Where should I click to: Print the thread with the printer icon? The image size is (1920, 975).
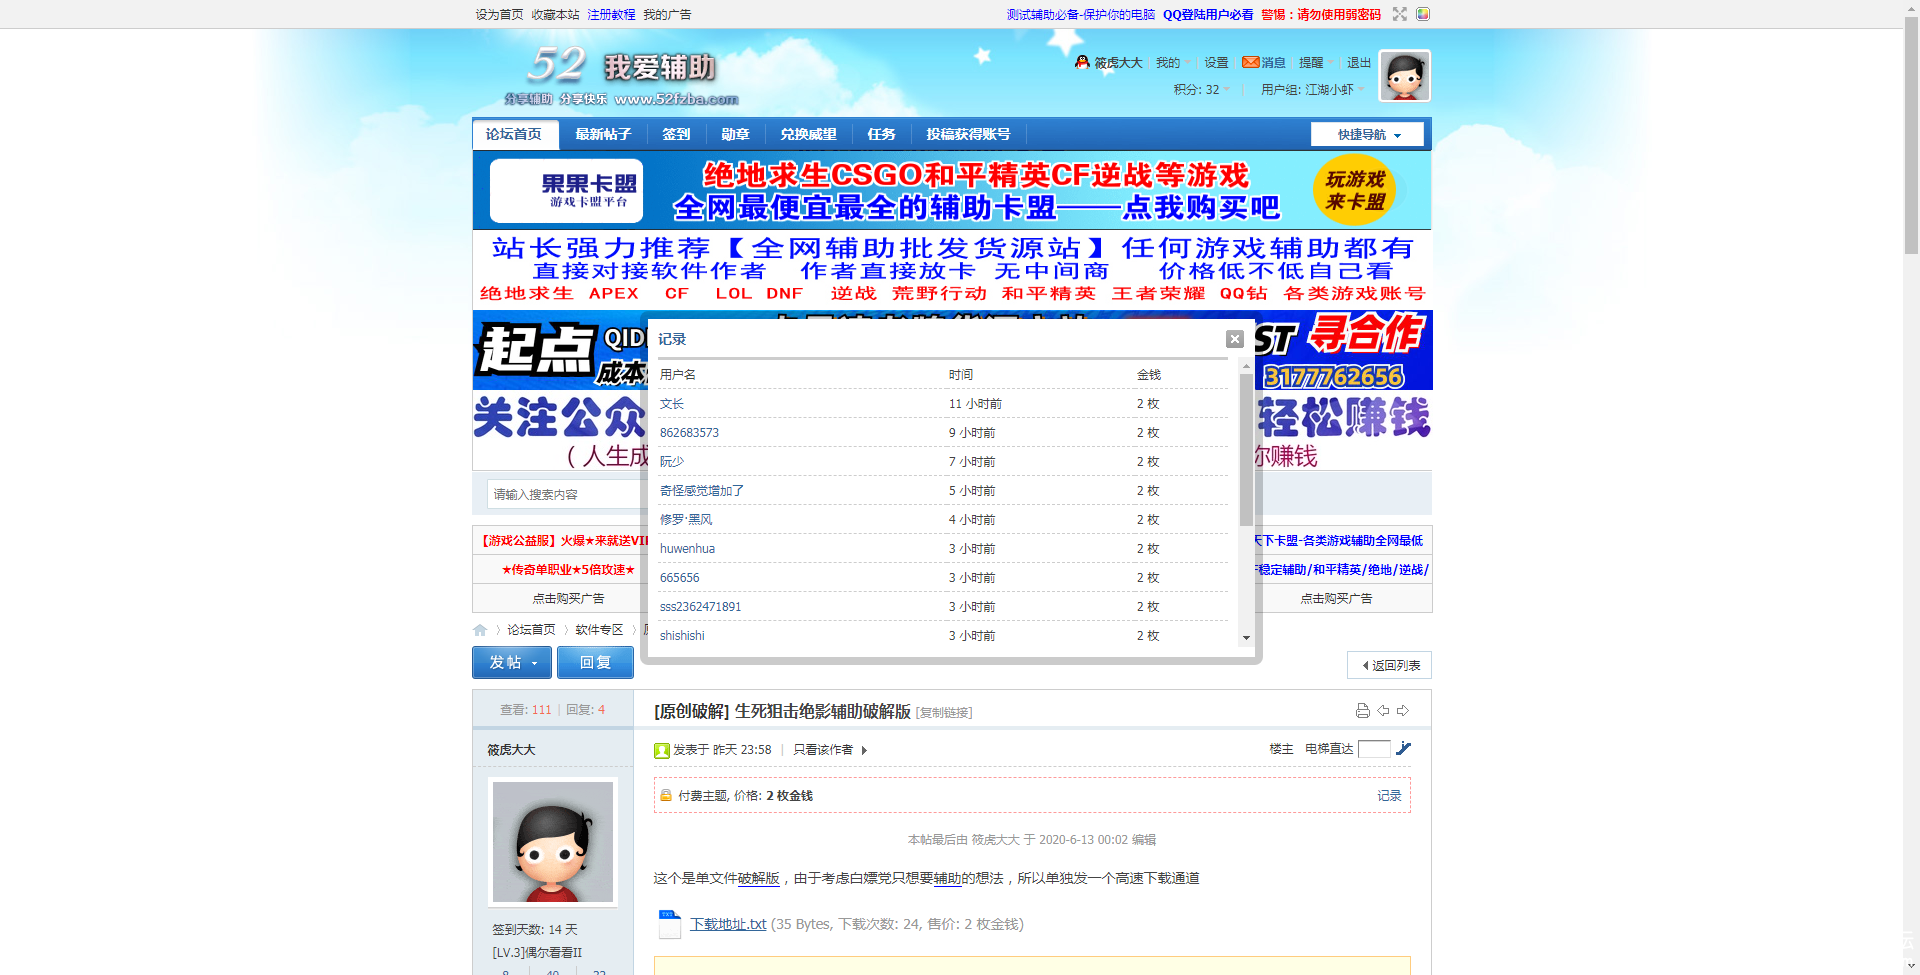tap(1362, 710)
